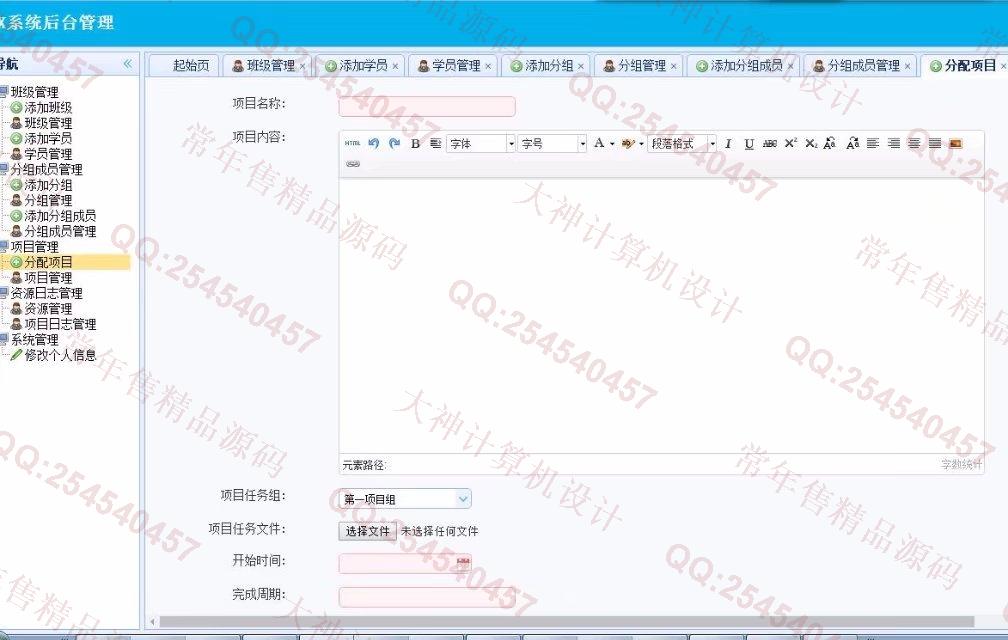The height and width of the screenshot is (640, 1008).
Task: Select 分配项目 in navigation tree
Action: coord(48,262)
